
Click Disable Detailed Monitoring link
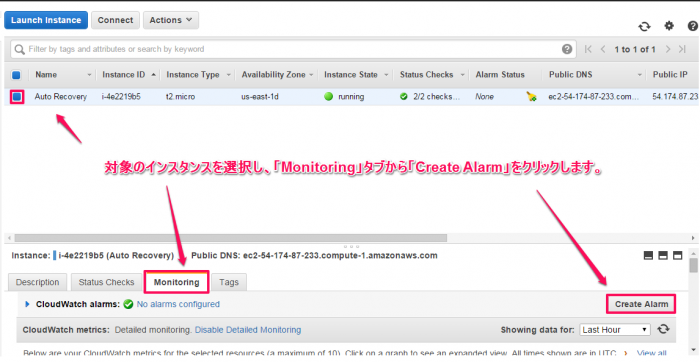pos(248,330)
